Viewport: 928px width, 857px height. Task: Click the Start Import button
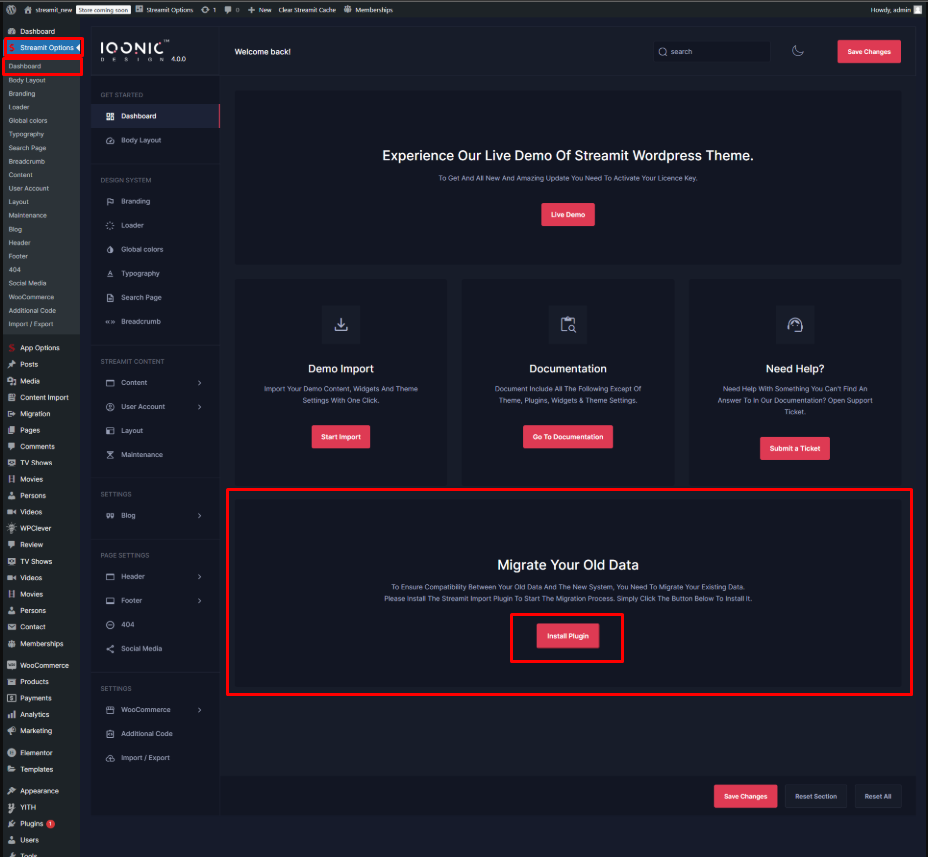click(x=341, y=437)
